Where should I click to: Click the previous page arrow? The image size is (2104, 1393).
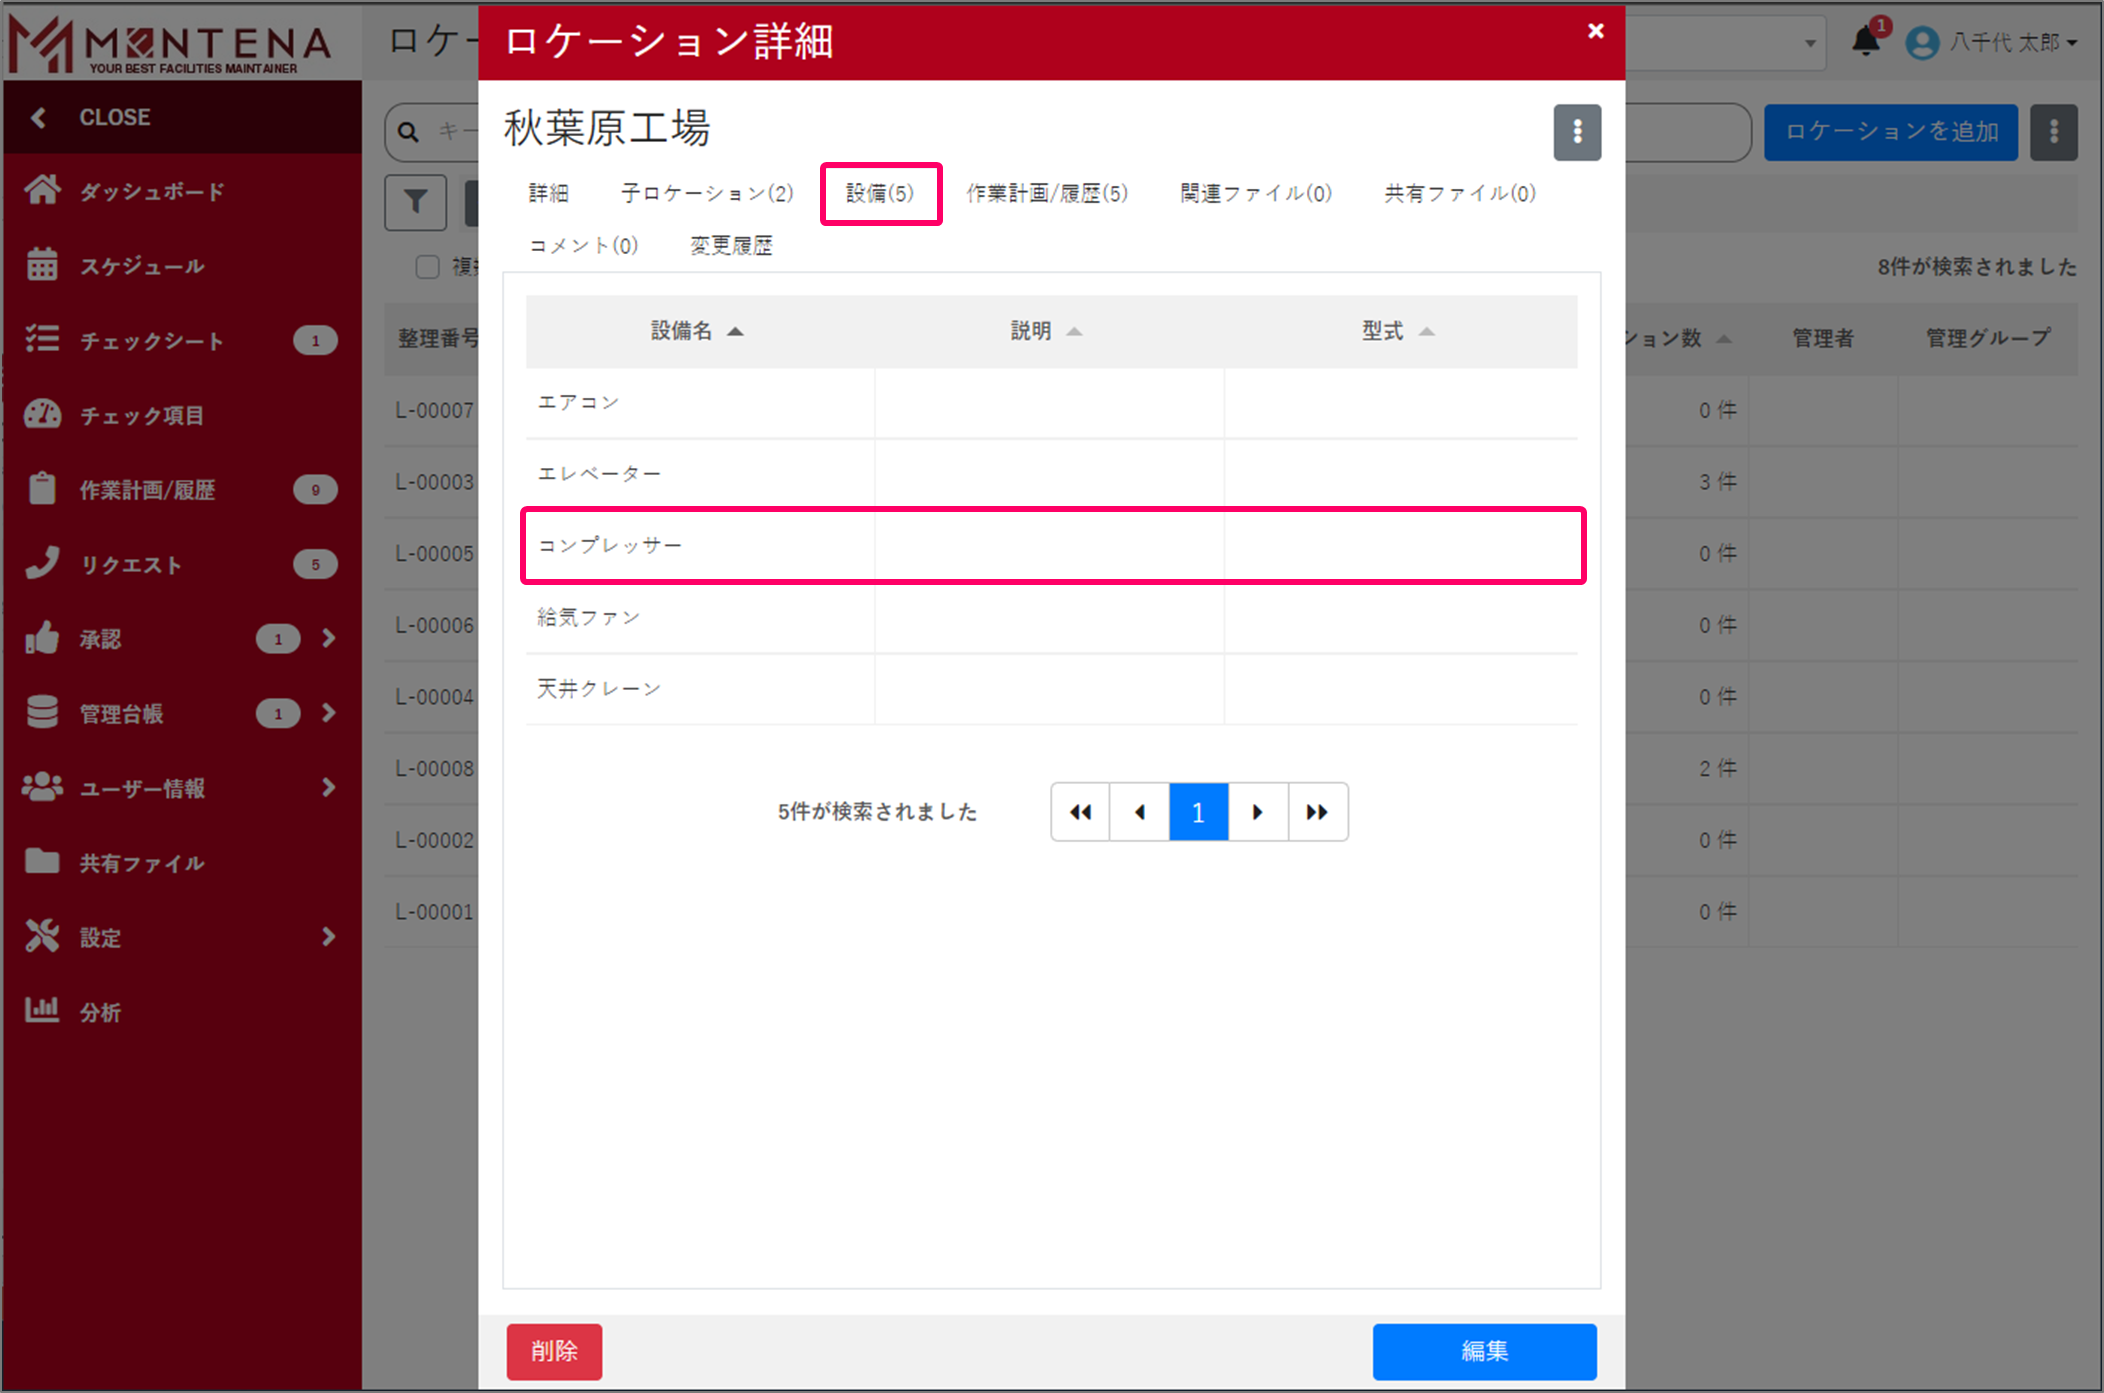pyautogui.click(x=1139, y=812)
